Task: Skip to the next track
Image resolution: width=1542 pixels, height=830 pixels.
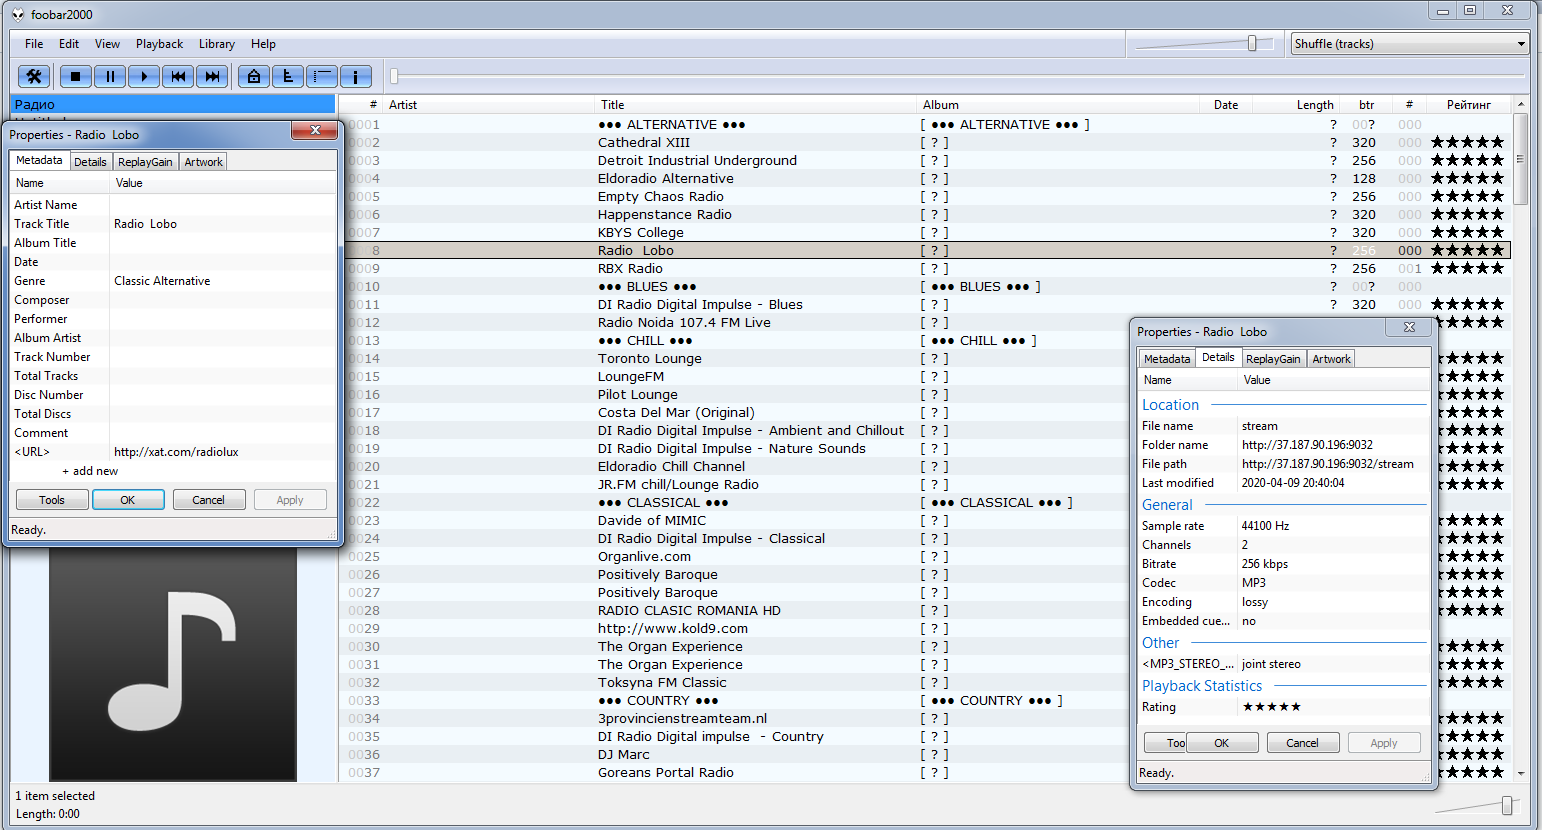Action: pyautogui.click(x=212, y=76)
